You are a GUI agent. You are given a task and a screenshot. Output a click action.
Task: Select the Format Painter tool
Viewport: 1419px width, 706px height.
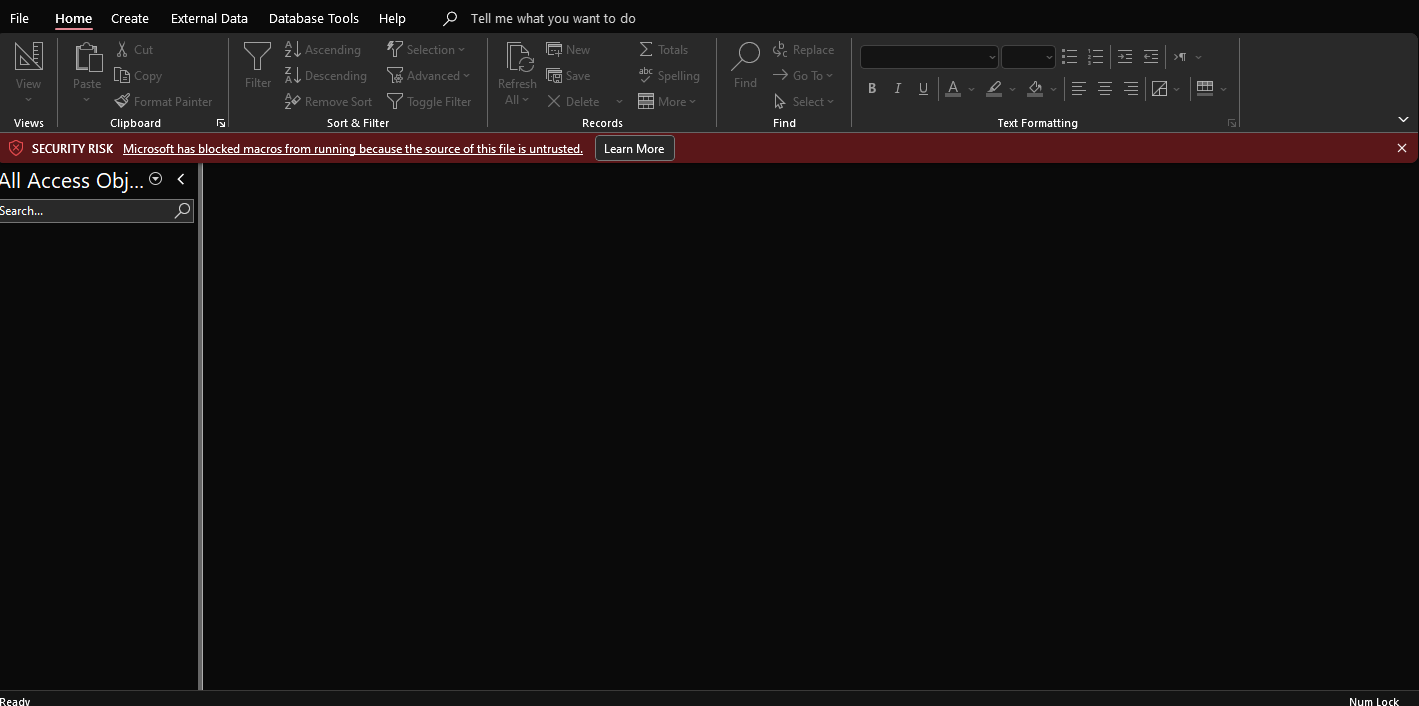[163, 101]
